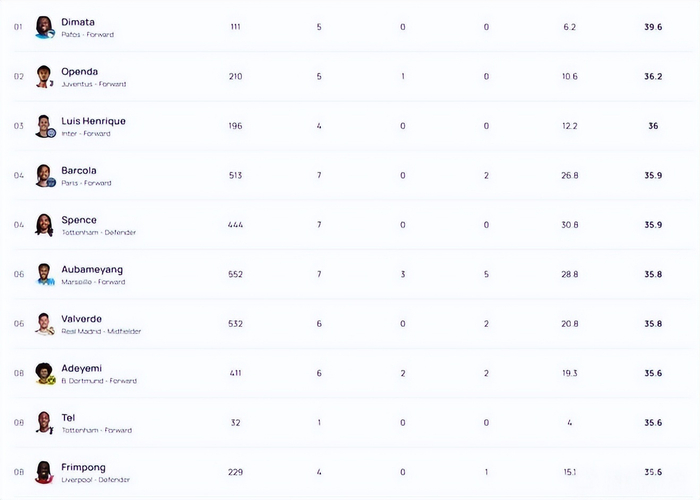
Task: Click Barcola's player avatar photo
Action: point(44,175)
